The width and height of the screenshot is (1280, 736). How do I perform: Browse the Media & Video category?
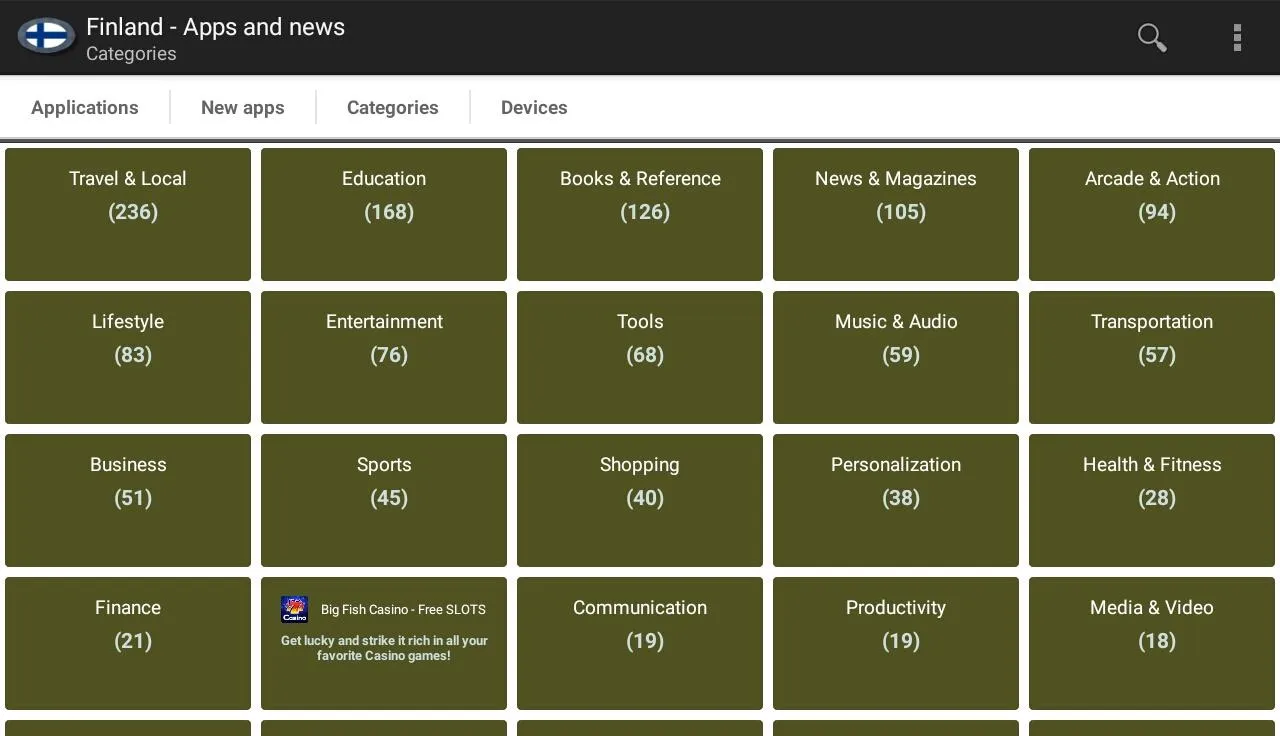pos(1152,643)
